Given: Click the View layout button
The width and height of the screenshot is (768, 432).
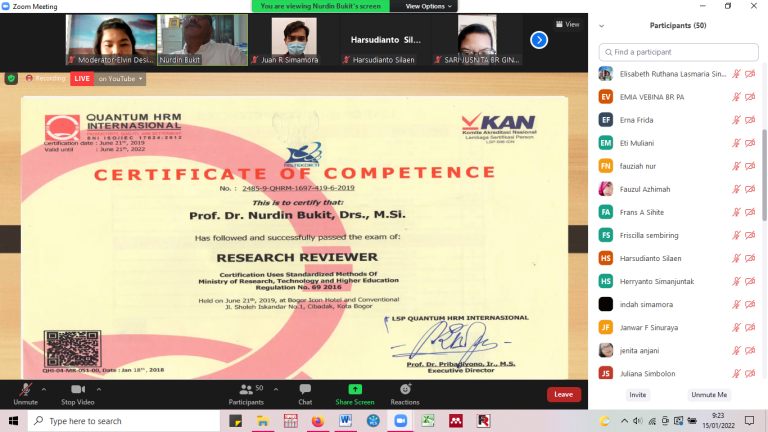Looking at the screenshot, I should (x=568, y=24).
